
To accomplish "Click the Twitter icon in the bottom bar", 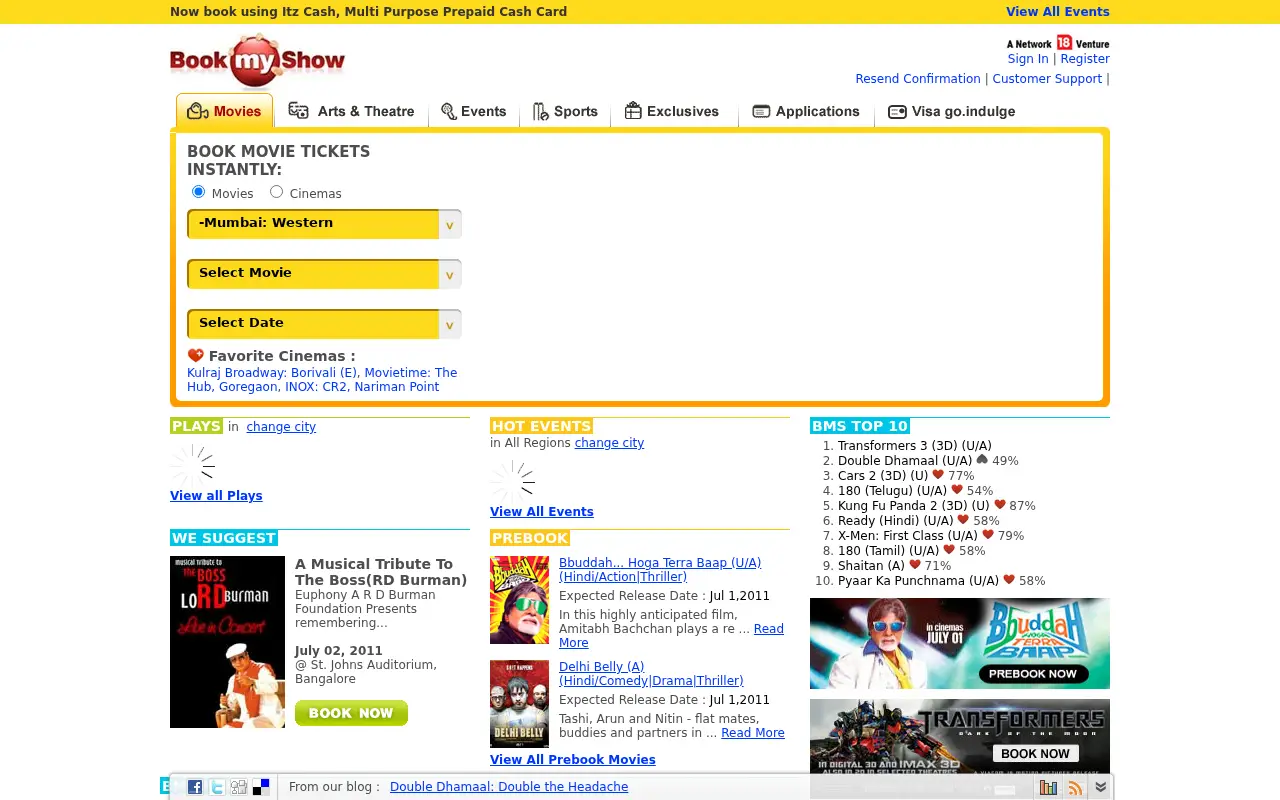I will (217, 787).
